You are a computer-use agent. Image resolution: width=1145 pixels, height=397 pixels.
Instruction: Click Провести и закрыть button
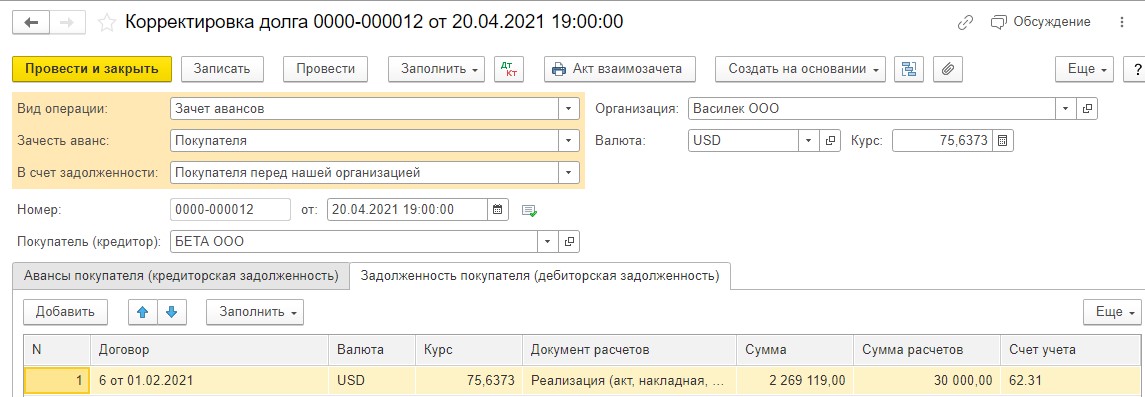92,69
